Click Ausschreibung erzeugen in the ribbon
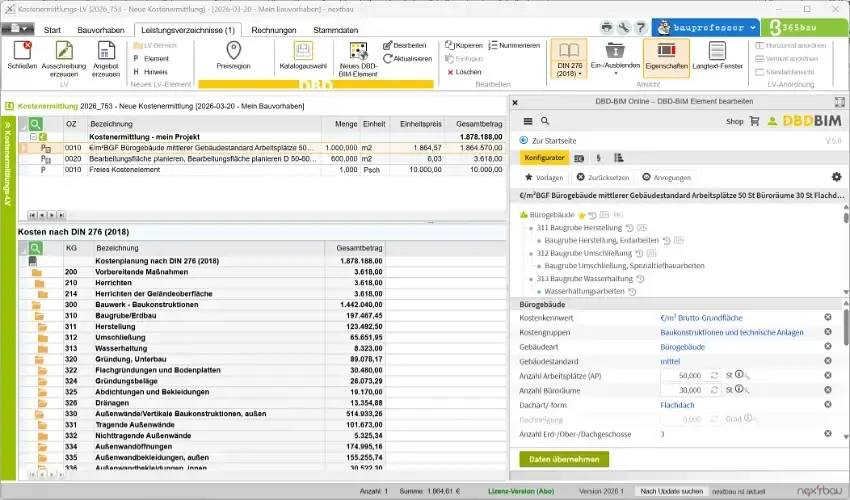This screenshot has height=500, width=850. click(x=64, y=59)
